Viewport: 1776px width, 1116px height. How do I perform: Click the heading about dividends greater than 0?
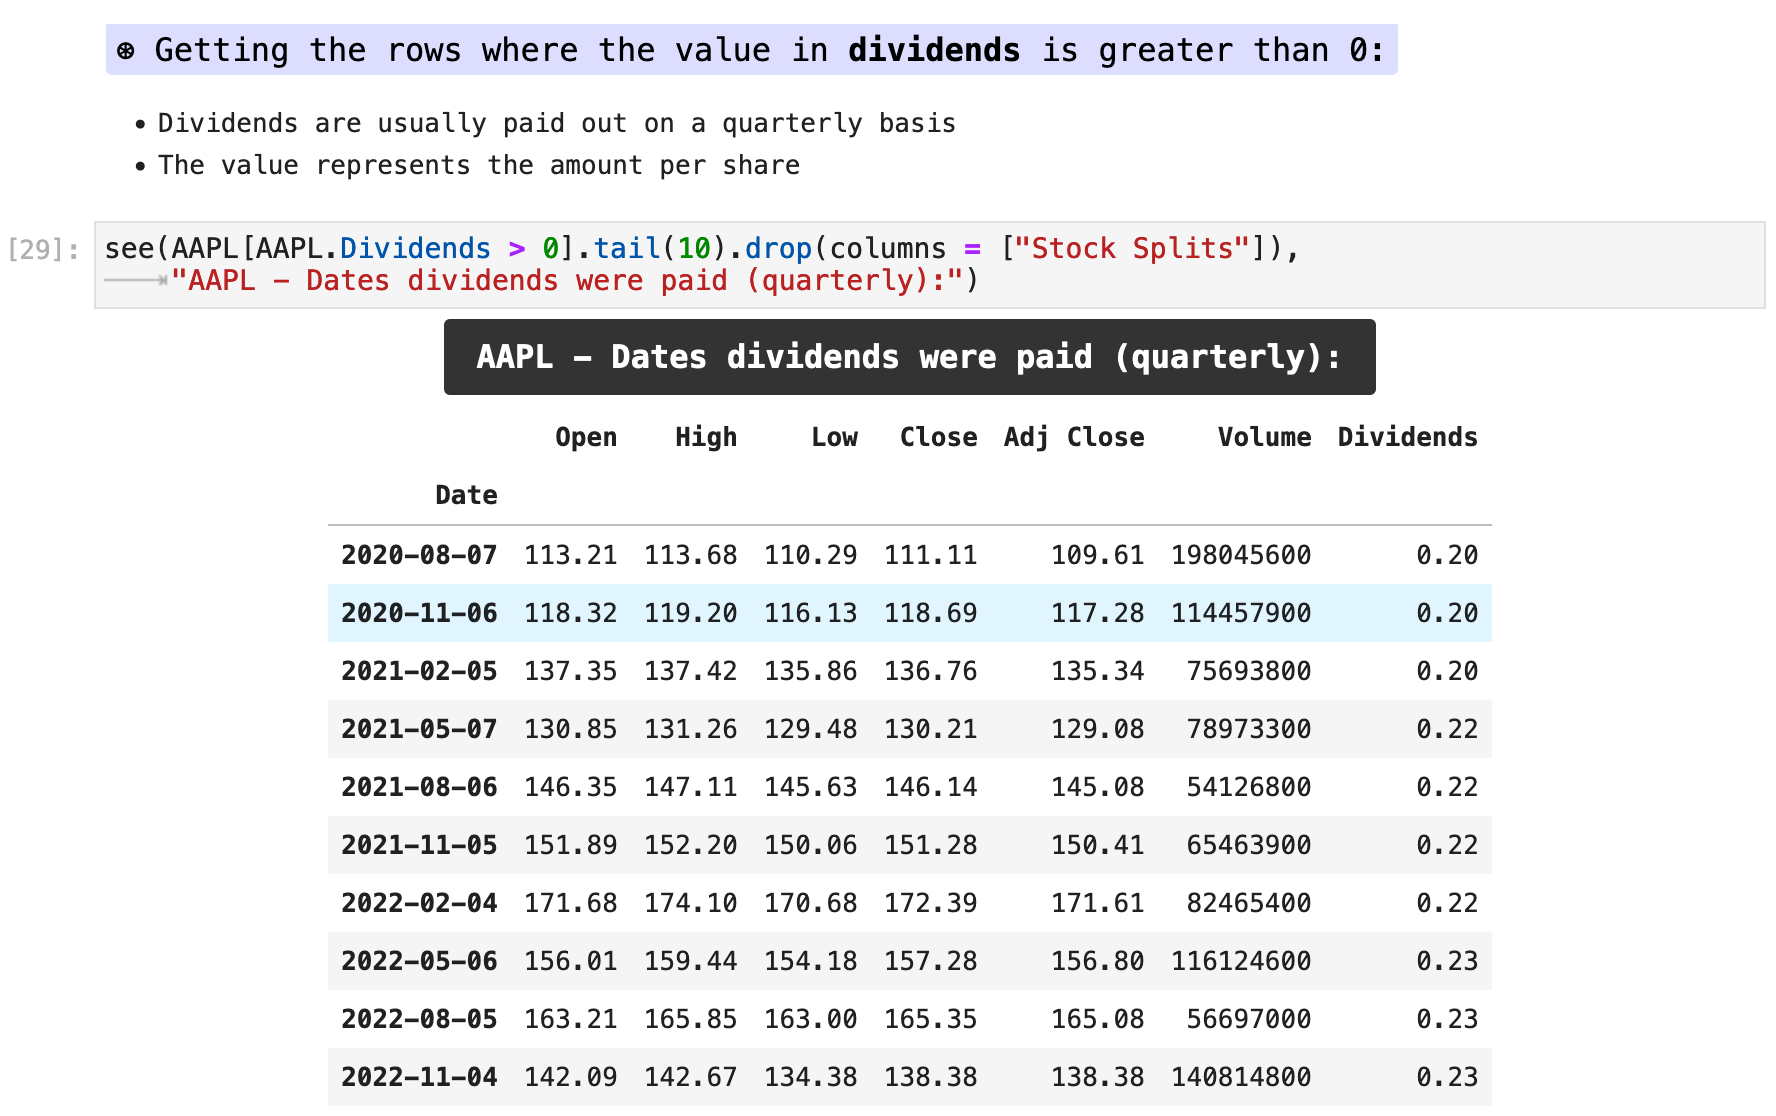pyautogui.click(x=752, y=50)
